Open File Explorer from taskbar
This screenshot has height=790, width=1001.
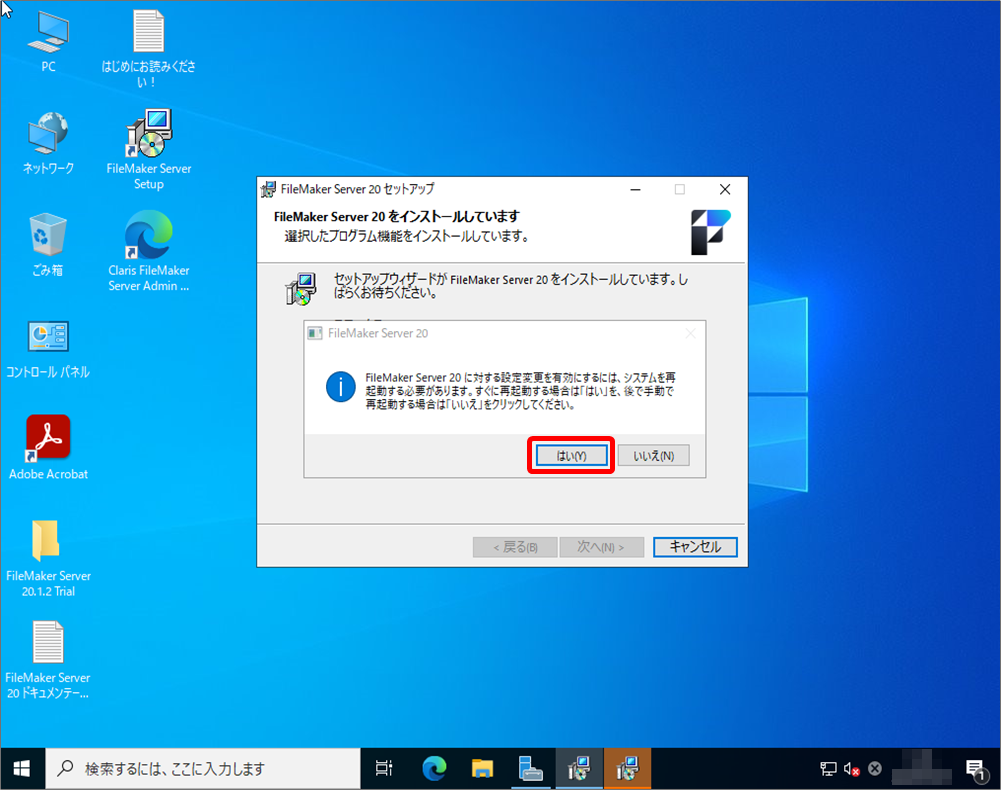tap(482, 769)
